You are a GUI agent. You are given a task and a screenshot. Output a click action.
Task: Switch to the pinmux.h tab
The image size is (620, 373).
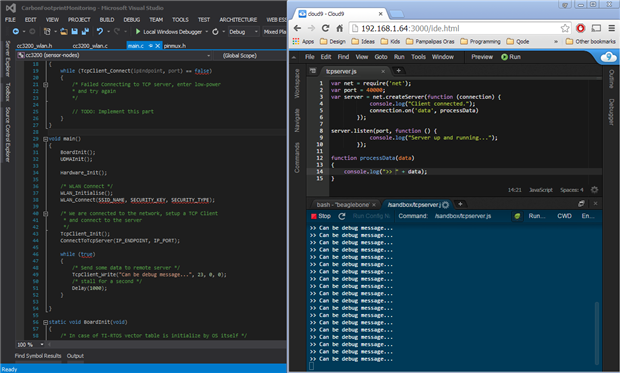[175, 46]
